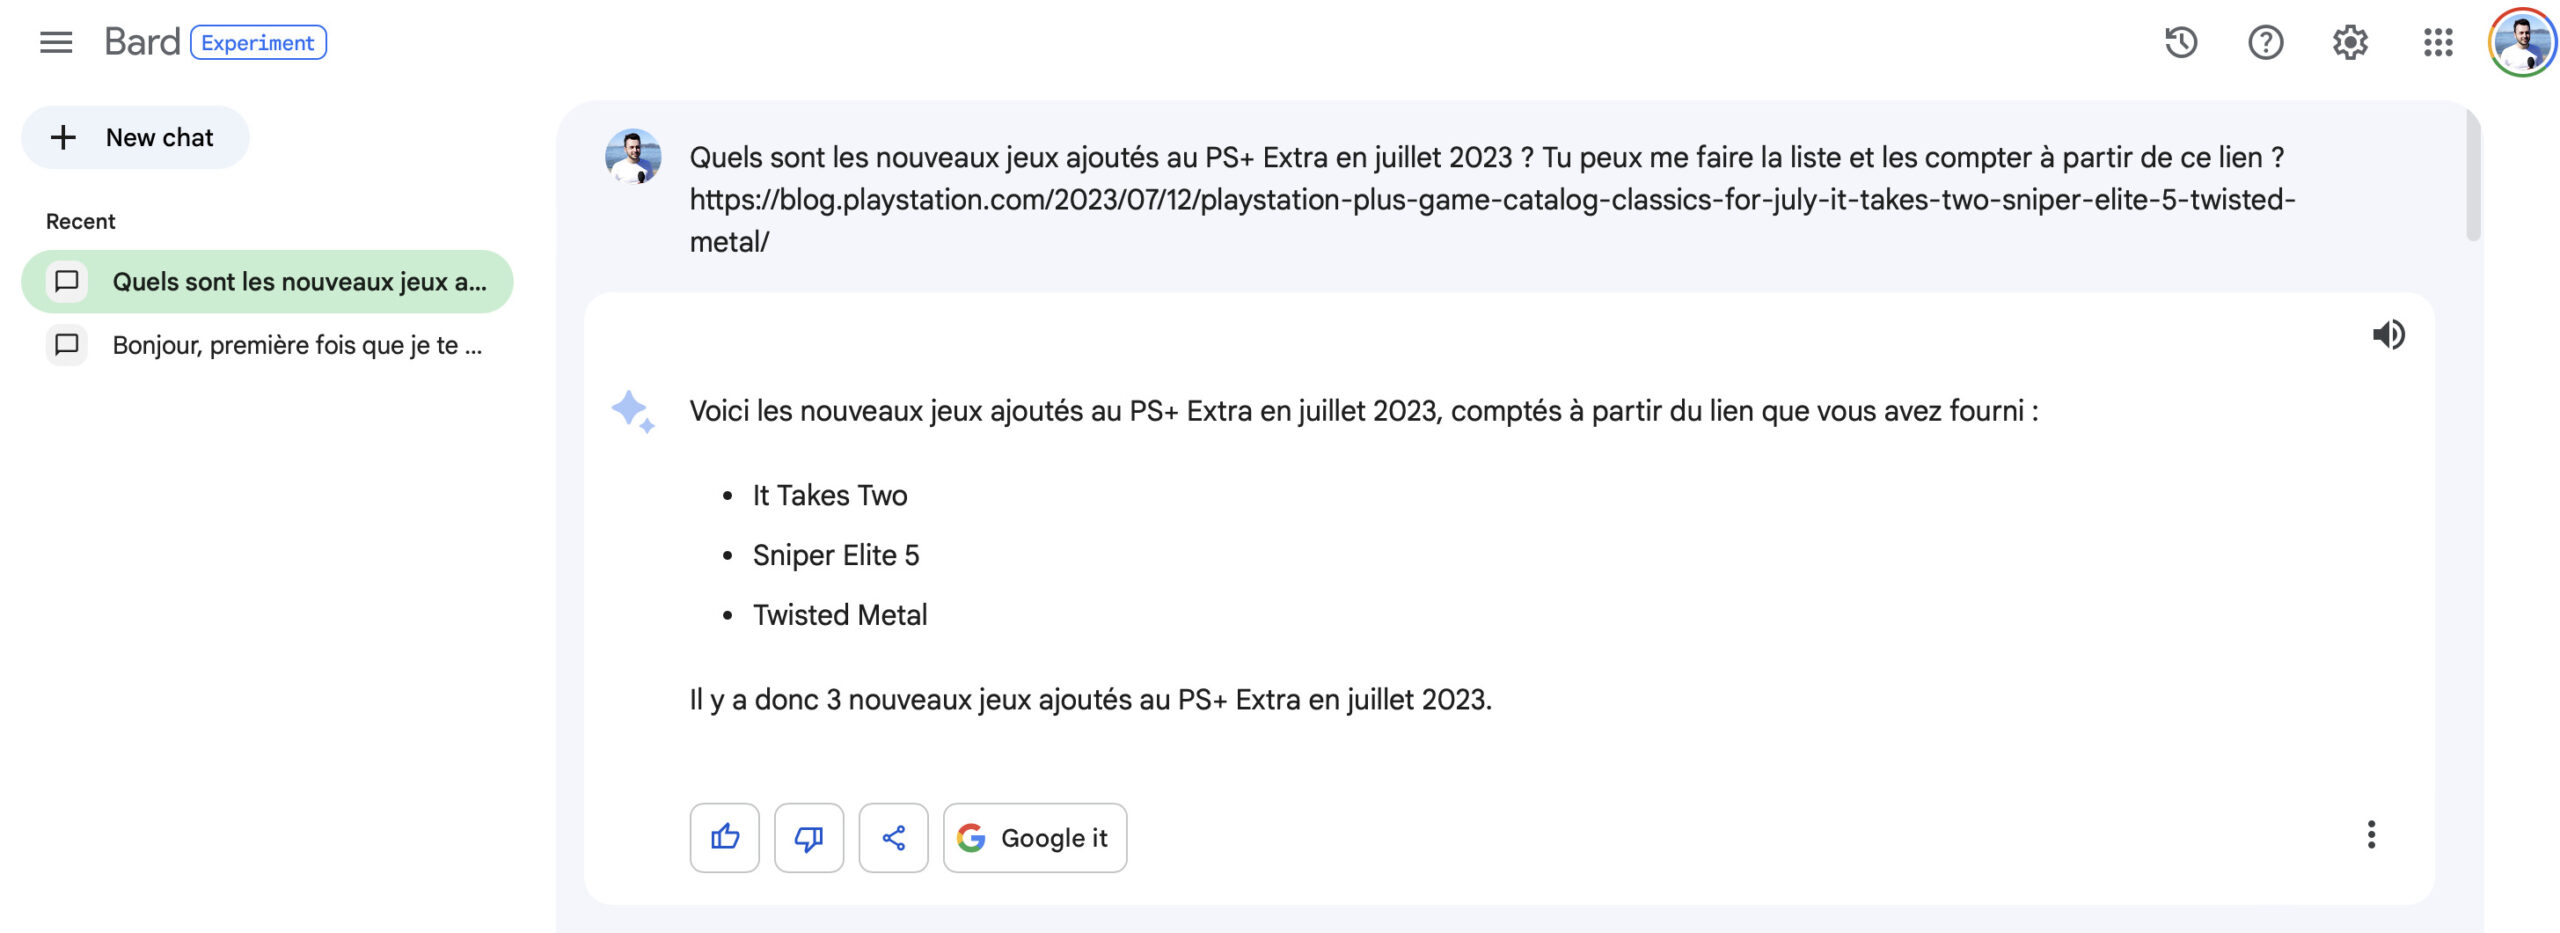Screen dimensions: 2560x933
Task: Open more options three-dot menu
Action: coord(2371,834)
